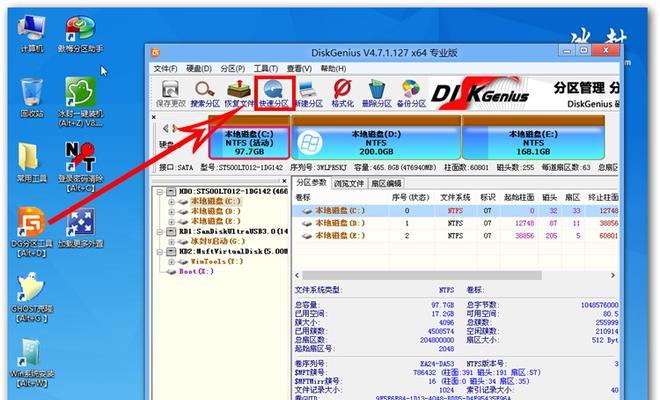Screen dimensions: 660x400
Task: Select the DG分区工具 desktop shortcut
Action: pyautogui.click(x=32, y=232)
